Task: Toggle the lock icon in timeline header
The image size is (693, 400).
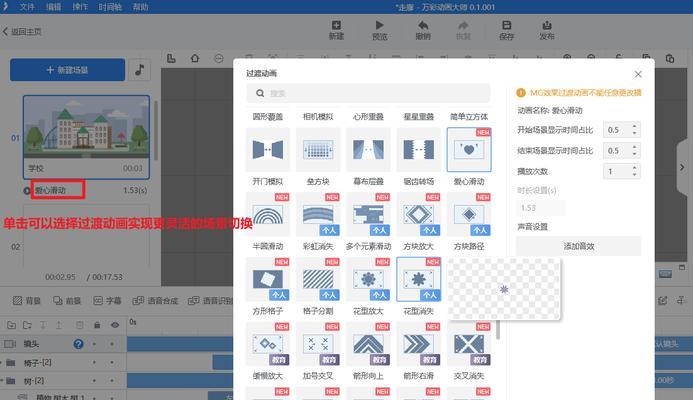Action: (x=97, y=325)
